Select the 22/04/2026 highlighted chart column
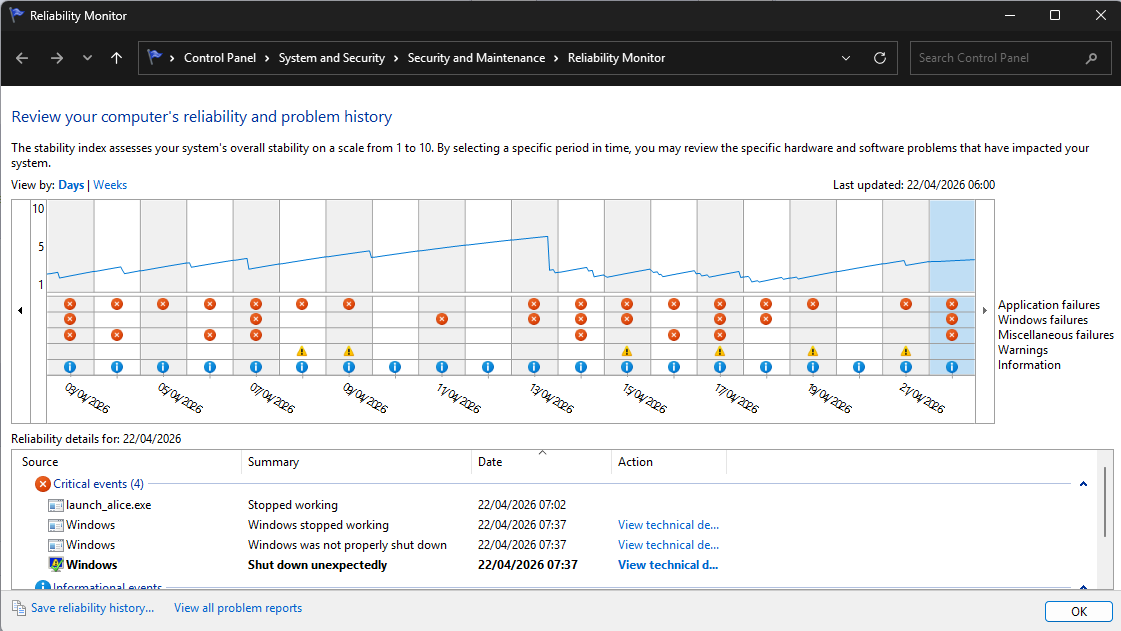 [x=952, y=287]
